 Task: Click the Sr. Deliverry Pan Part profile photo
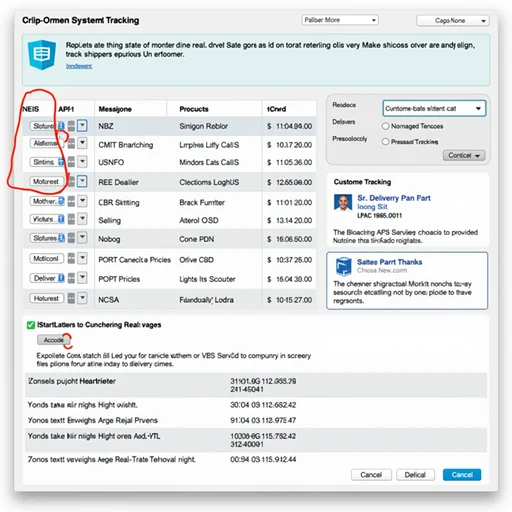[343, 203]
